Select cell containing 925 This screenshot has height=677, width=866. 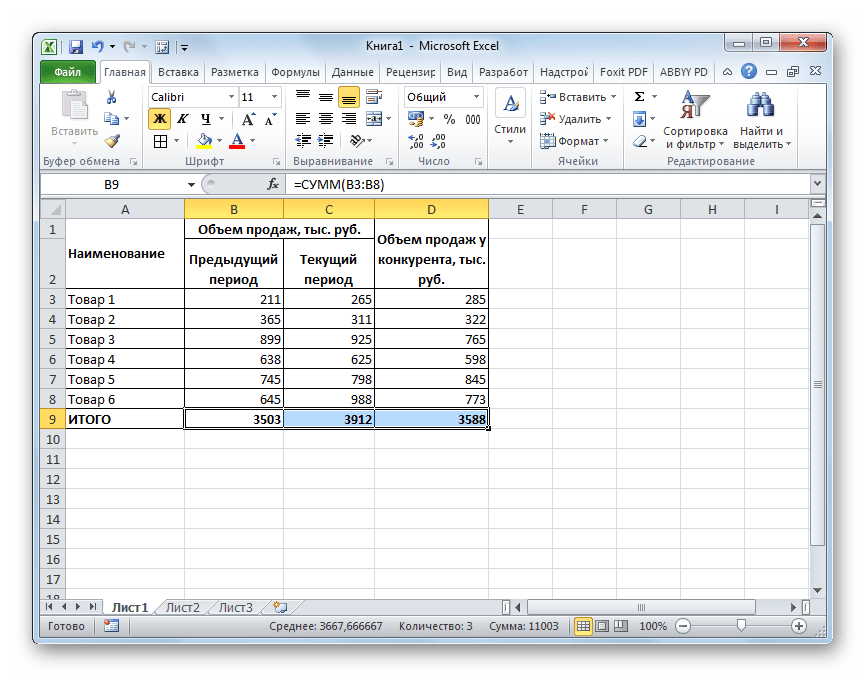[329, 339]
